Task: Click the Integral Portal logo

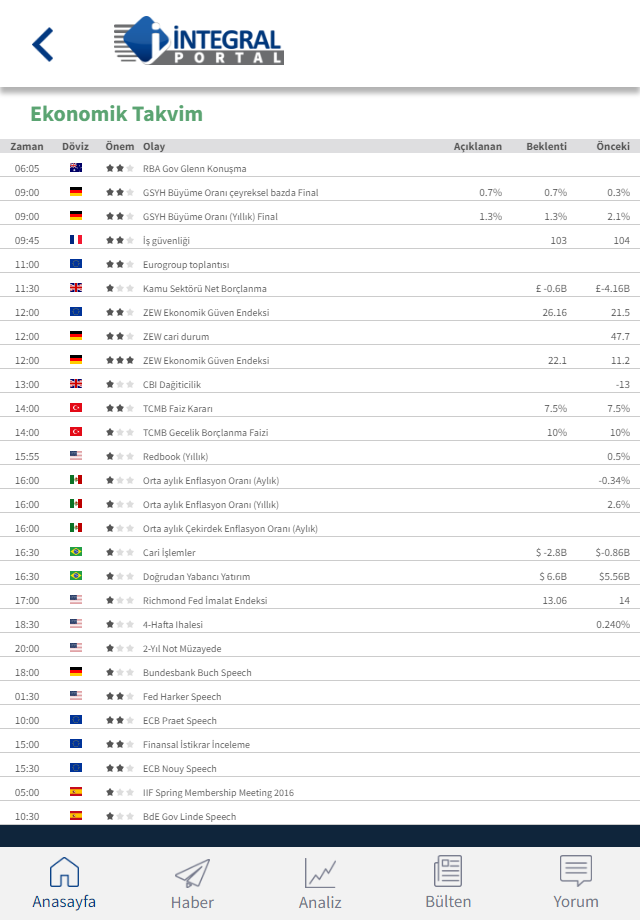Action: (199, 42)
